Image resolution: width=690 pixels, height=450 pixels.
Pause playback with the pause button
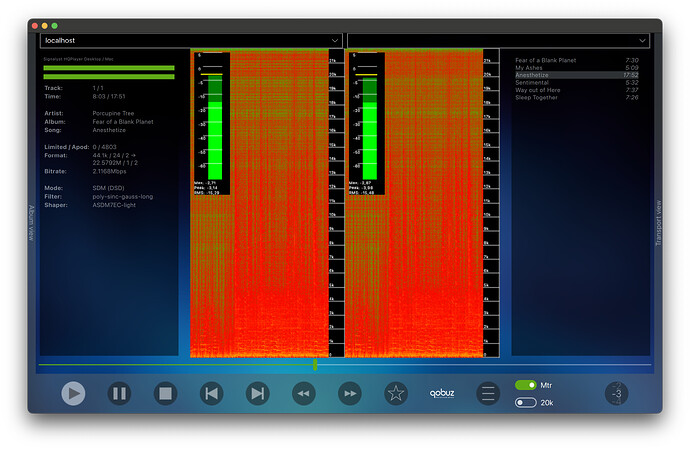coord(119,393)
